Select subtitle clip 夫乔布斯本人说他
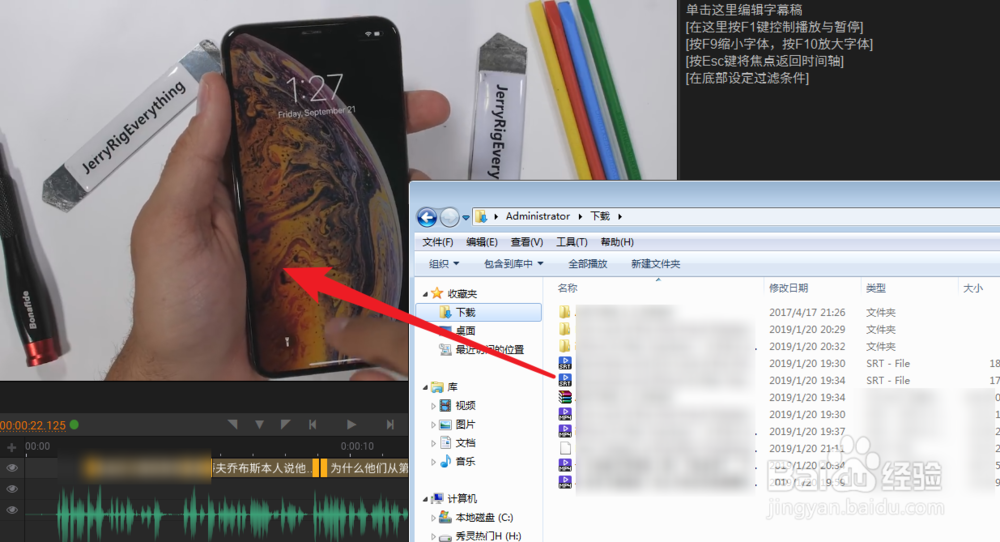This screenshot has width=1000, height=542. click(x=263, y=468)
